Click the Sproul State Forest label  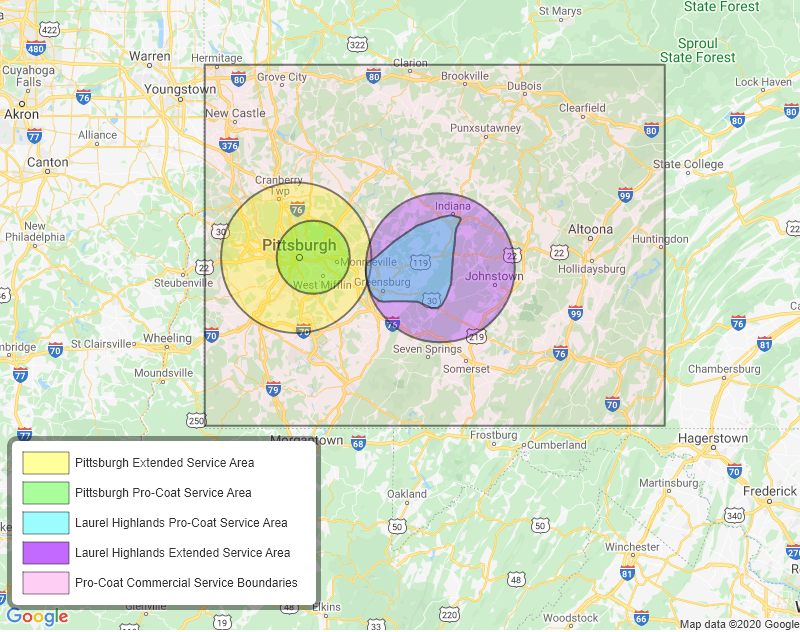click(698, 50)
